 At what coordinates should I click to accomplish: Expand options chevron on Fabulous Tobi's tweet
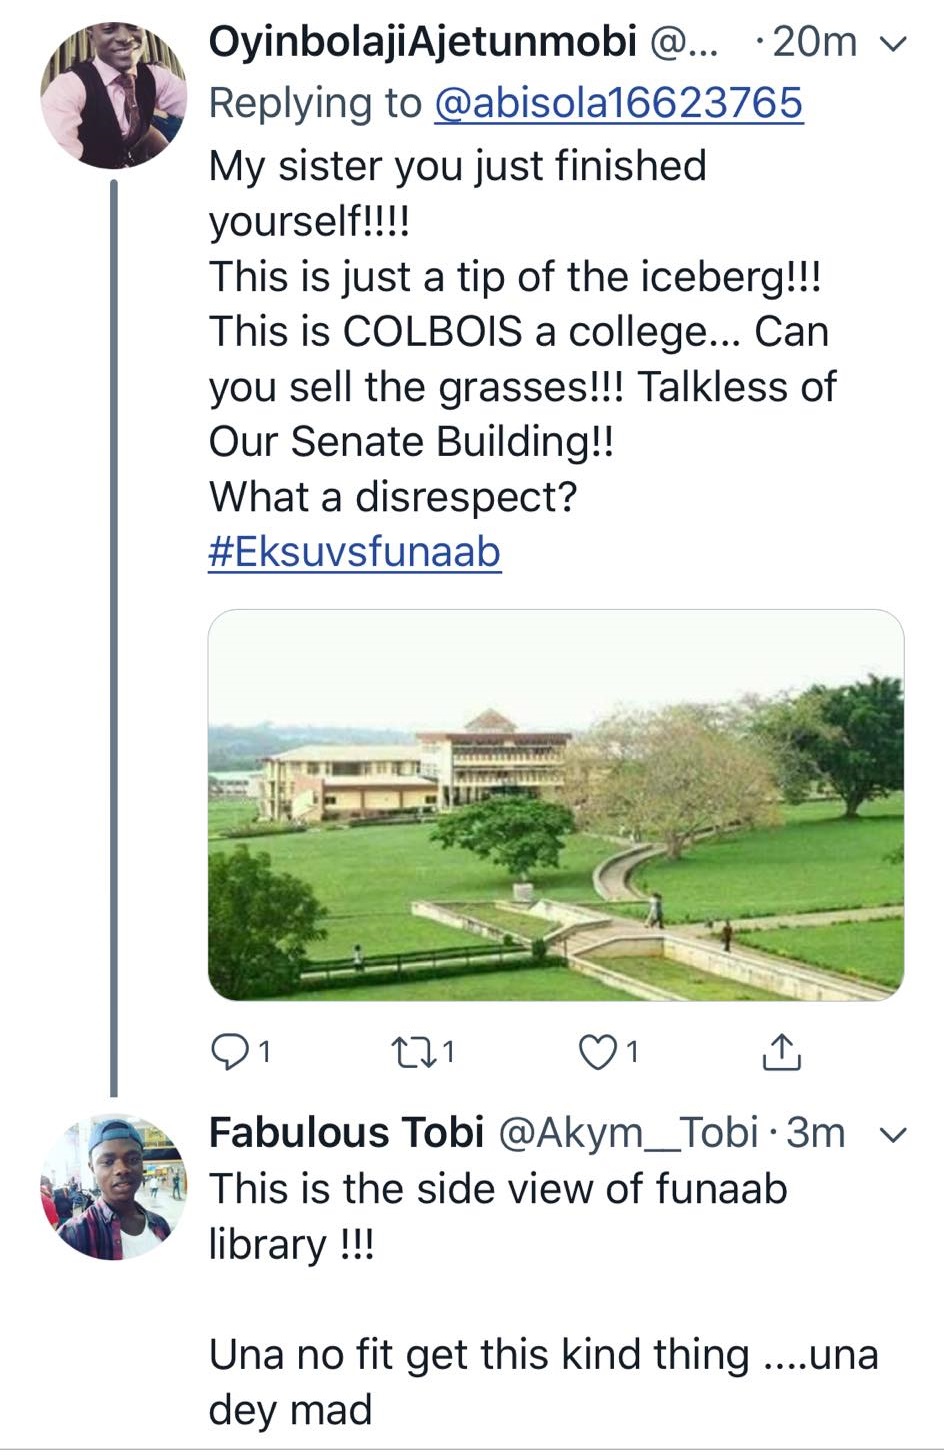point(891,1135)
